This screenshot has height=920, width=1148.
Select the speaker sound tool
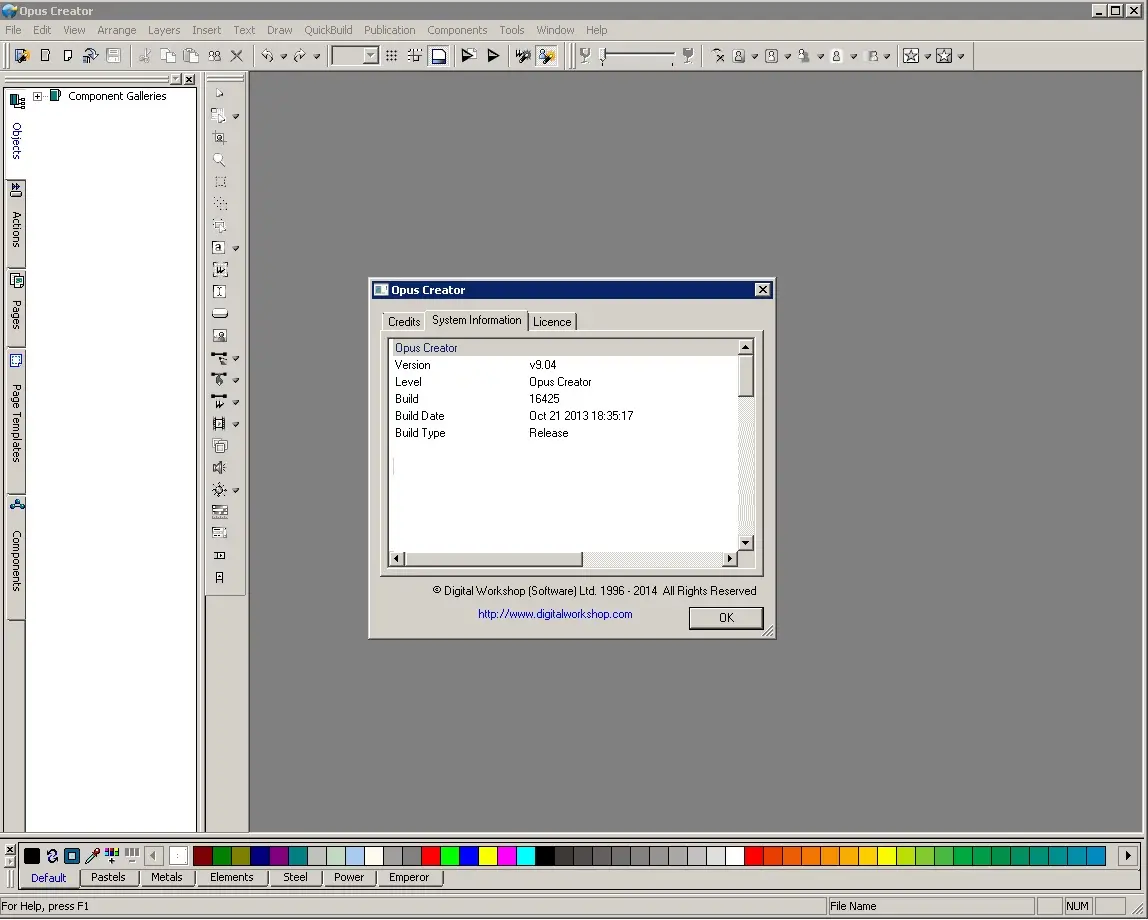[x=219, y=468]
